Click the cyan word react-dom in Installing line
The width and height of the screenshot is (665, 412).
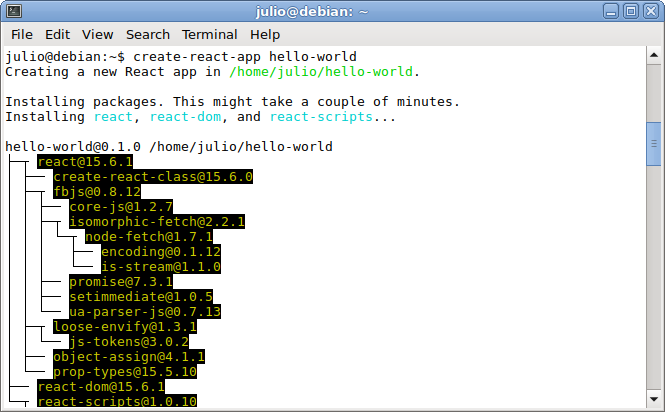pyautogui.click(x=185, y=117)
